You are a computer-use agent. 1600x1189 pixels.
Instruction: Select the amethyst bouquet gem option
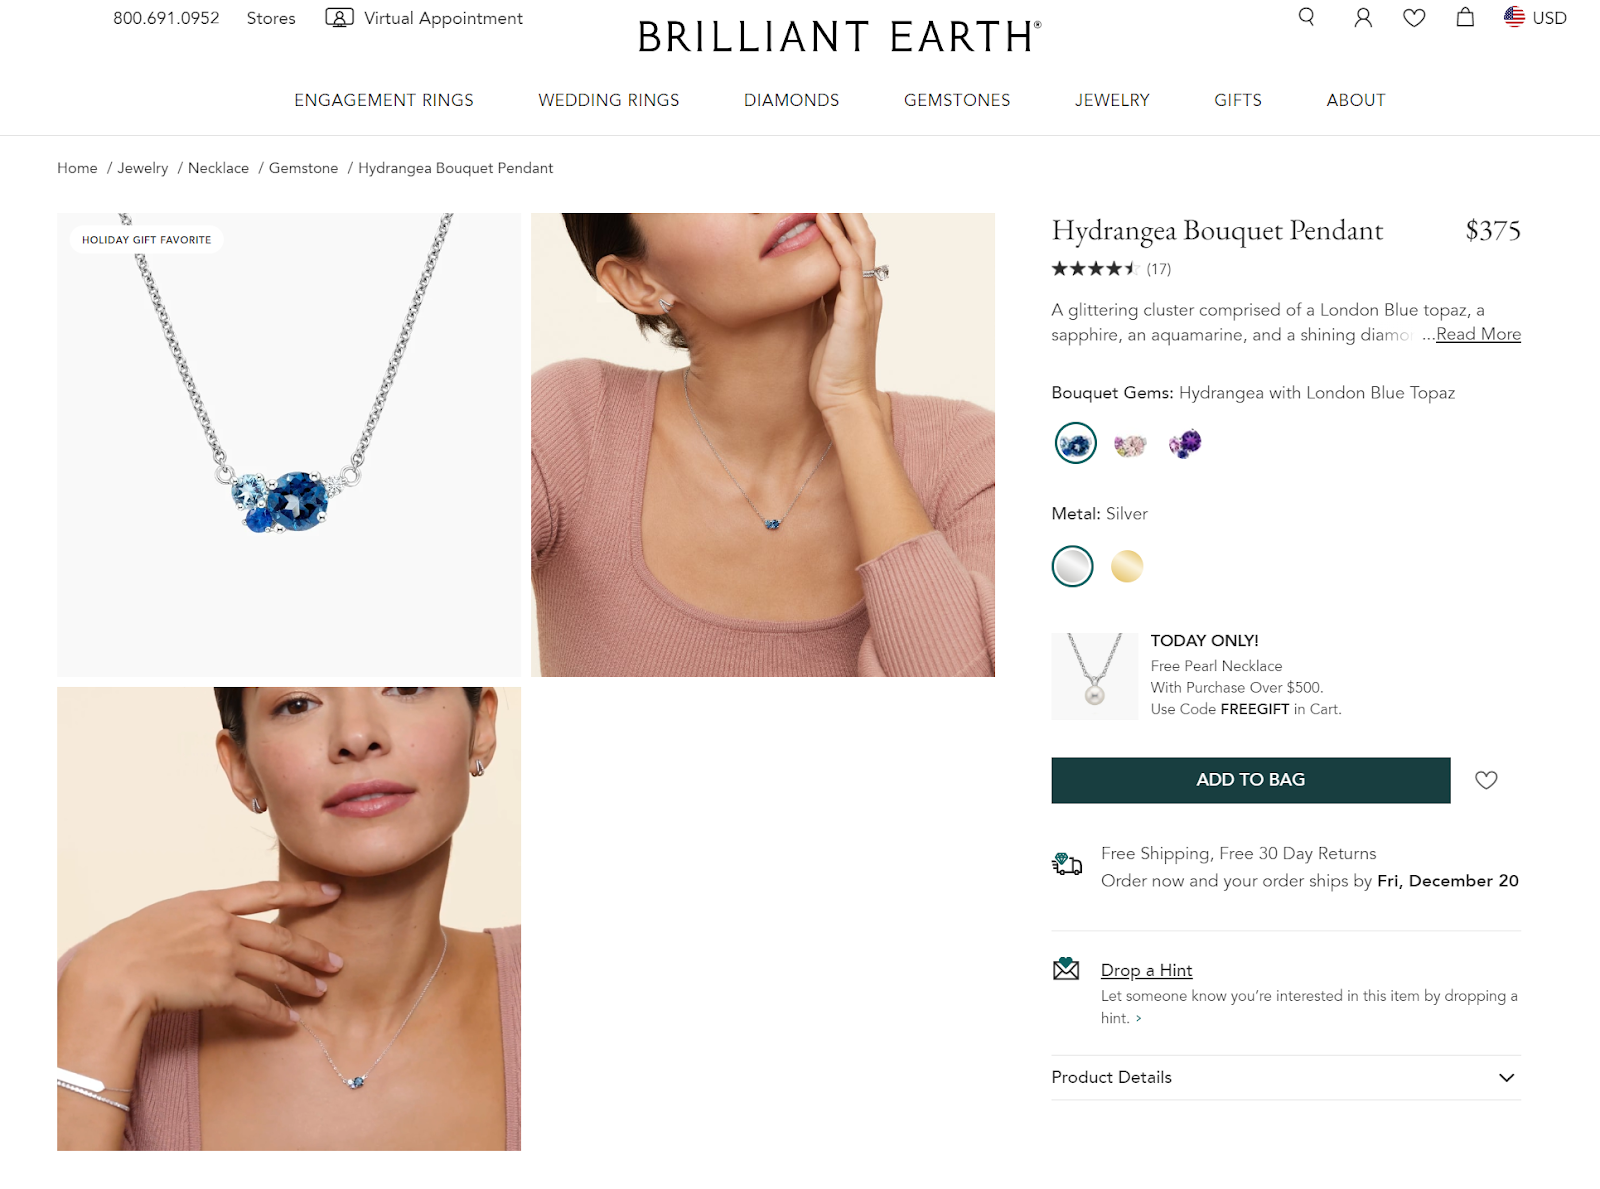pos(1184,443)
